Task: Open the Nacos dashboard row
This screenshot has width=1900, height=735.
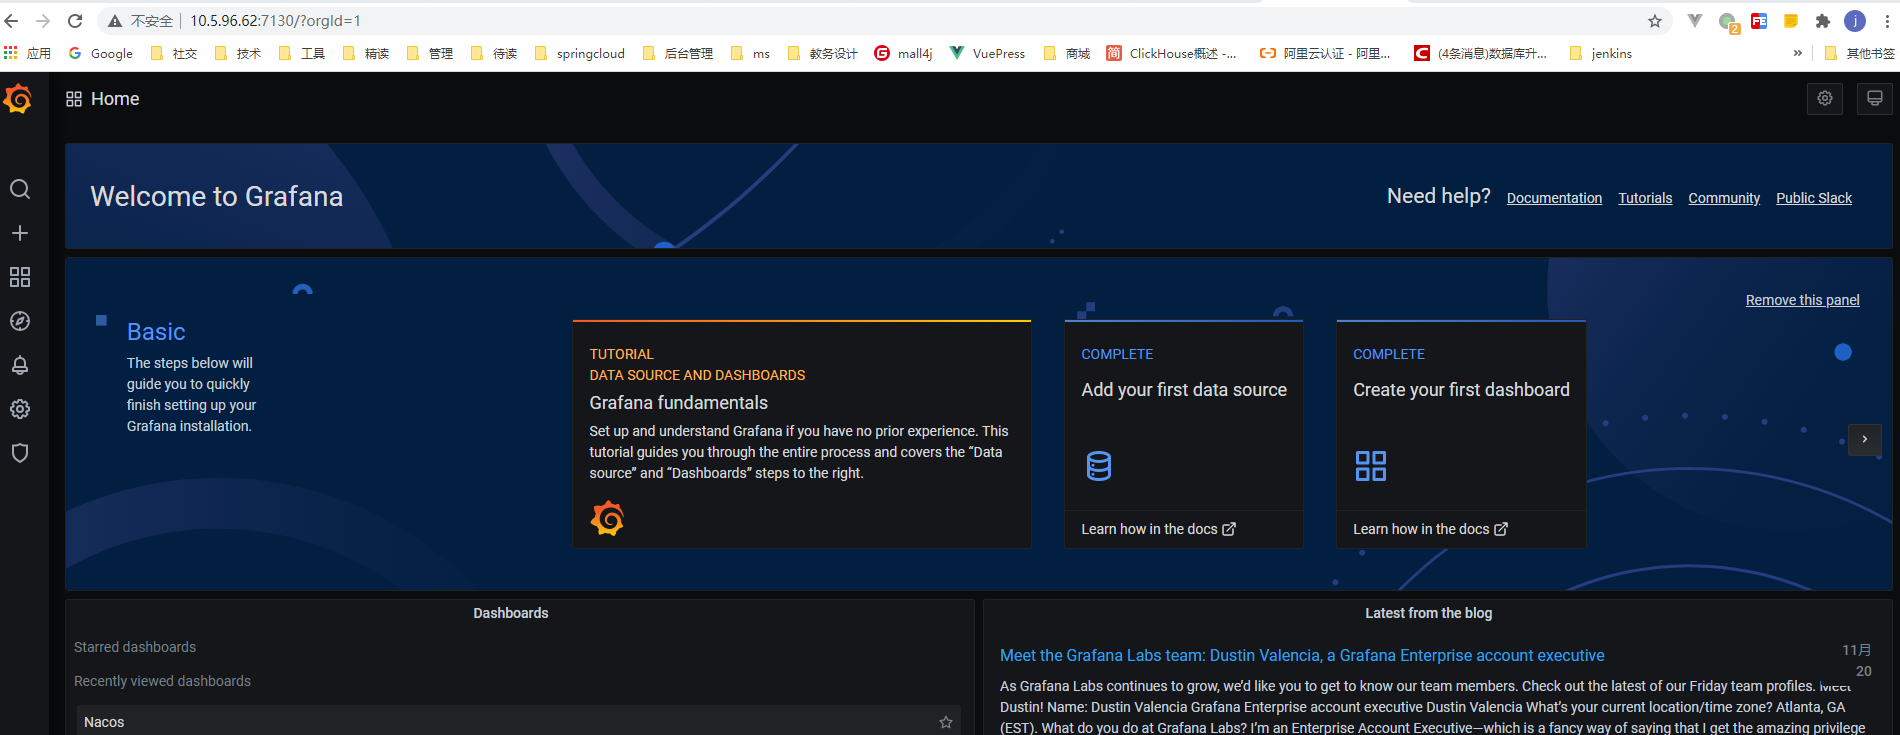Action: coord(518,721)
